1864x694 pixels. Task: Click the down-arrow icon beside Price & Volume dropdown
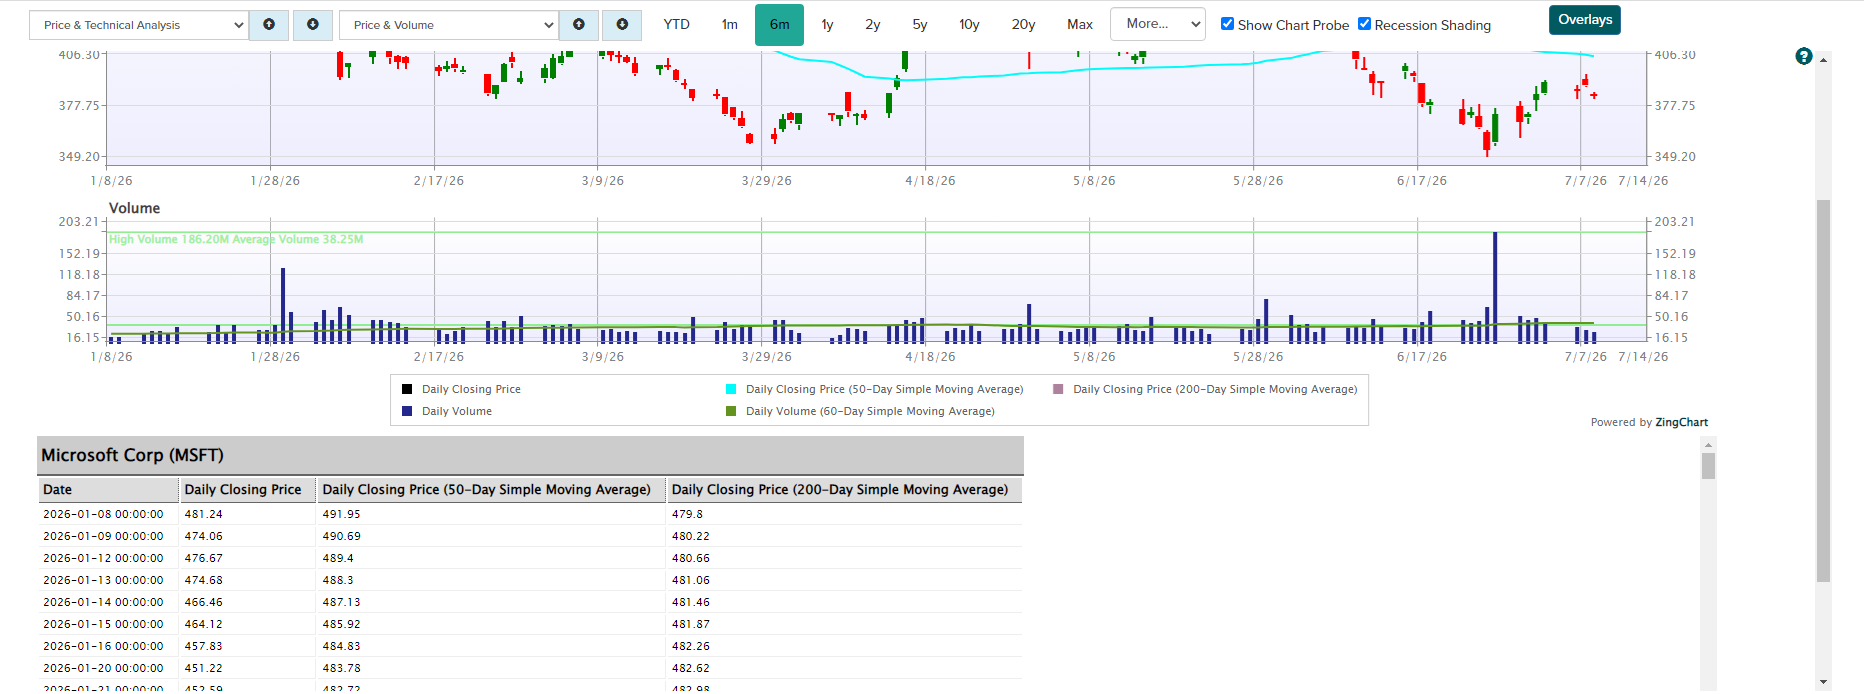pyautogui.click(x=622, y=25)
